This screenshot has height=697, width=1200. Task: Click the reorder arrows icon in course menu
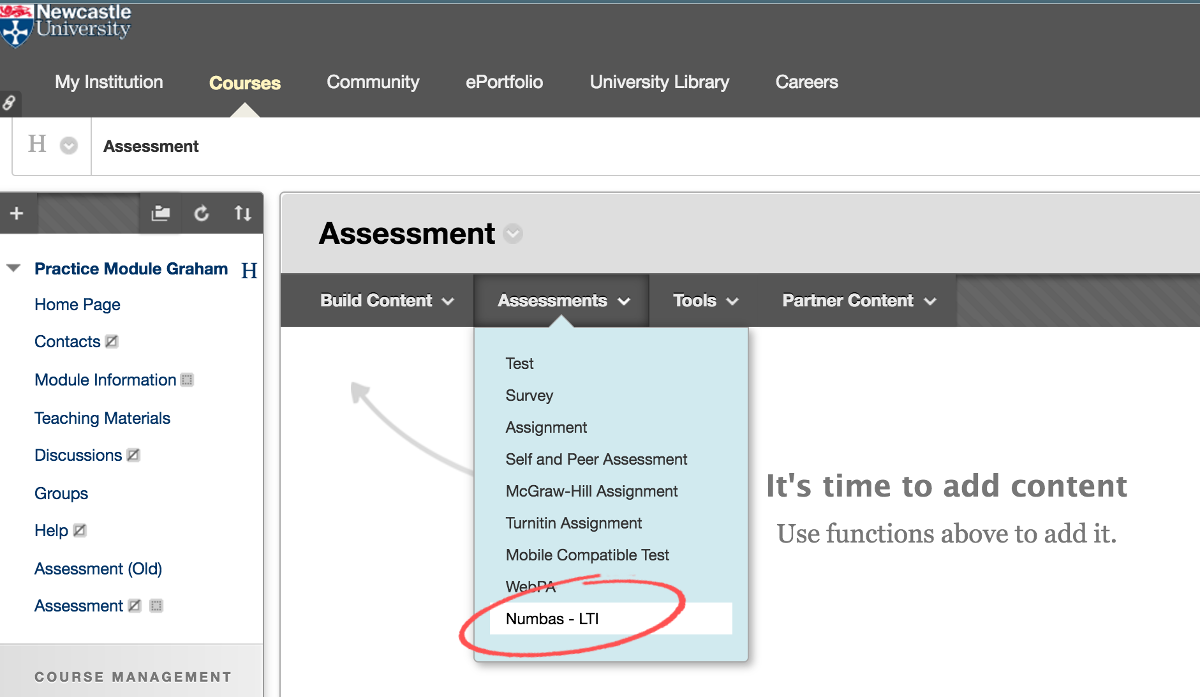point(242,213)
